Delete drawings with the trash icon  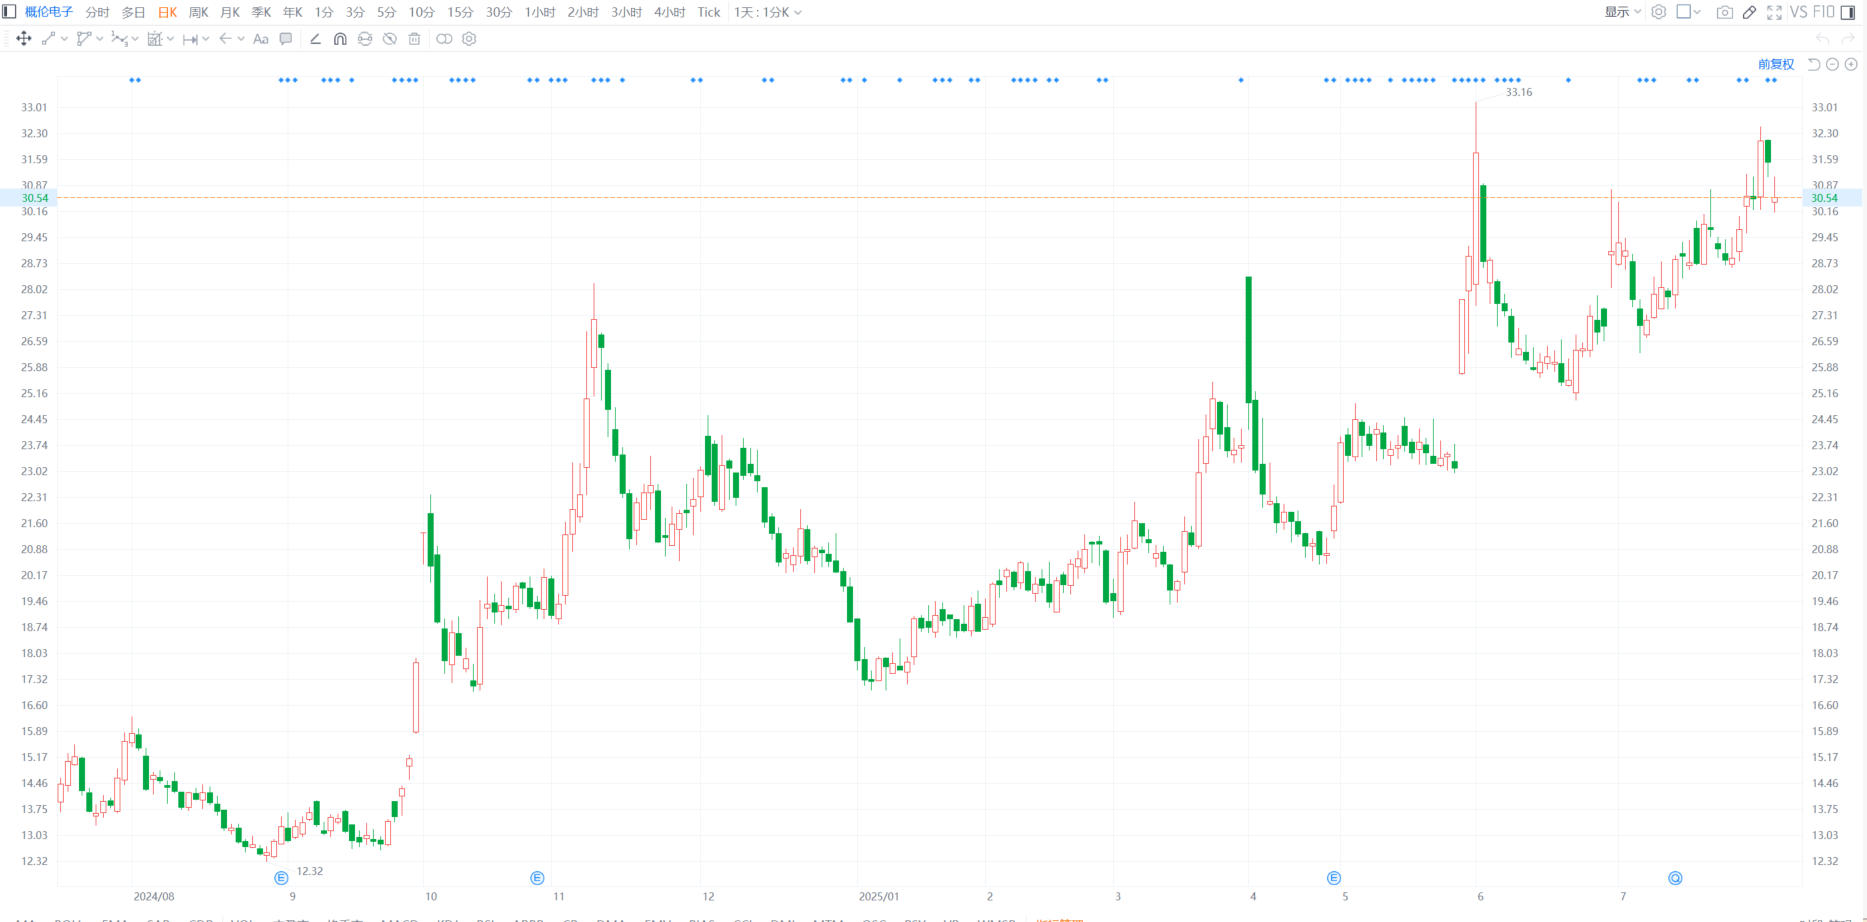point(414,39)
